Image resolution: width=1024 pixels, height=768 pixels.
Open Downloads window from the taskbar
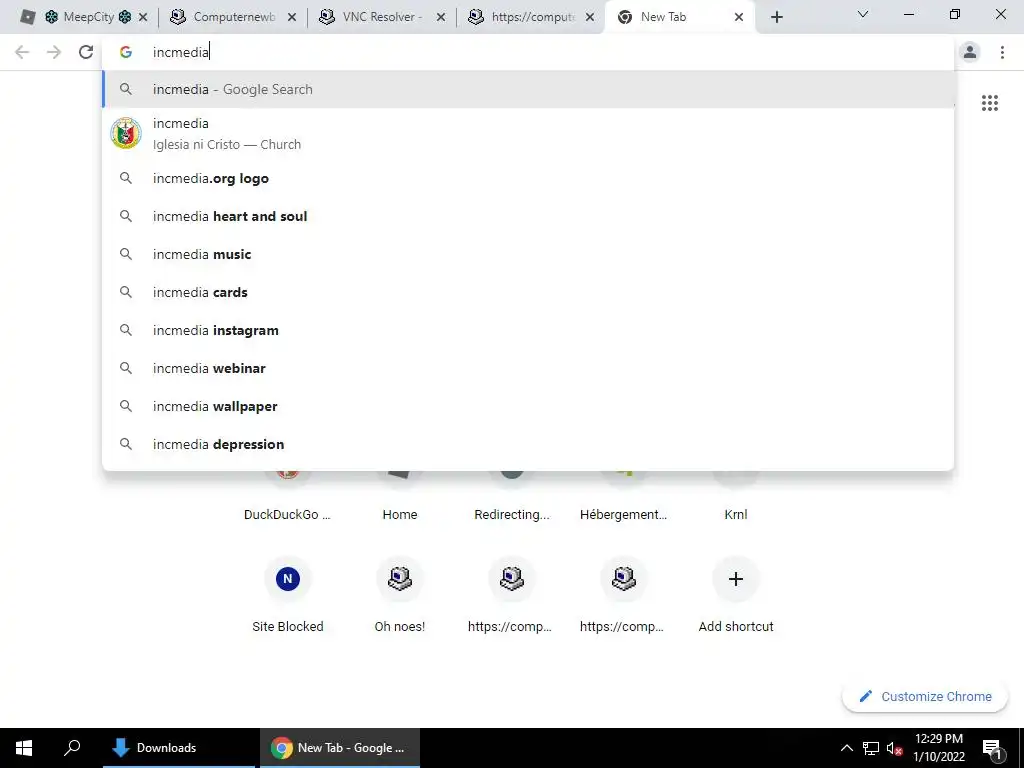tap(178, 748)
